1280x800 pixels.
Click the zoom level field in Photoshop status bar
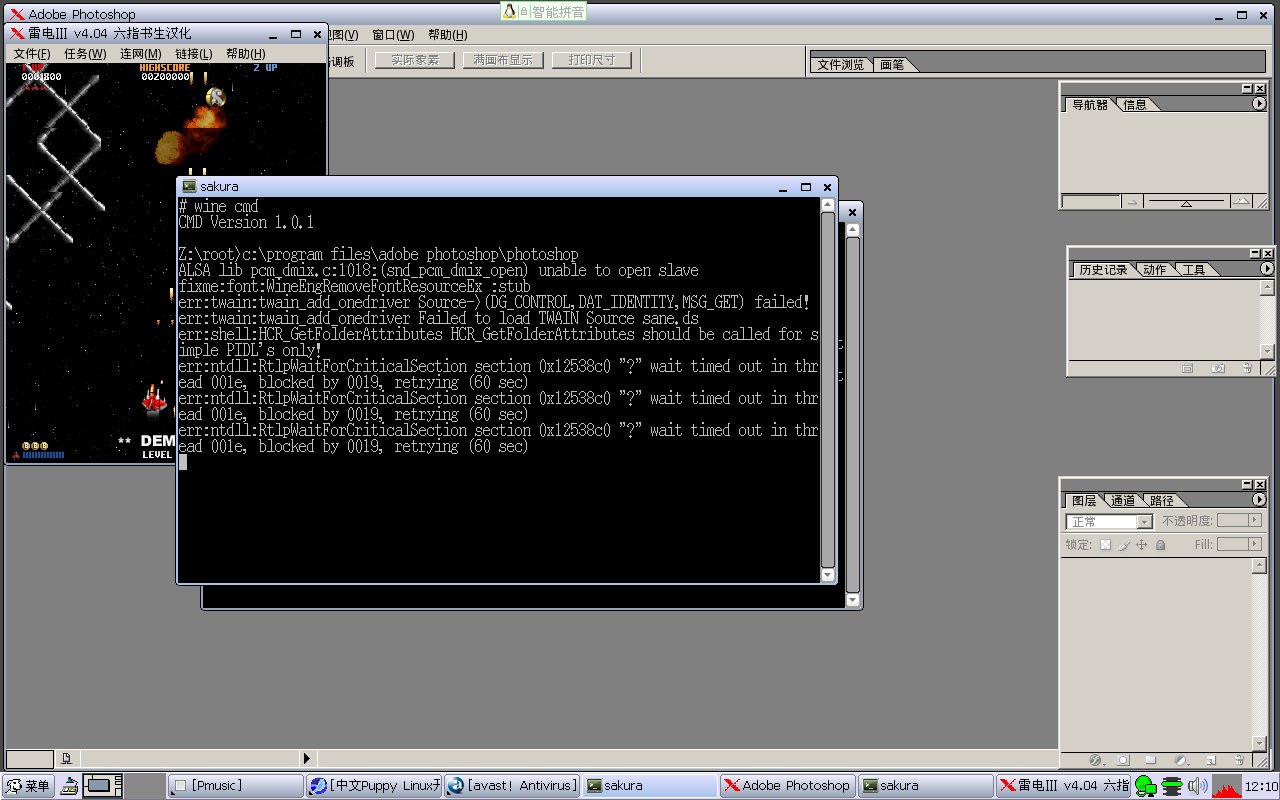tap(30, 759)
